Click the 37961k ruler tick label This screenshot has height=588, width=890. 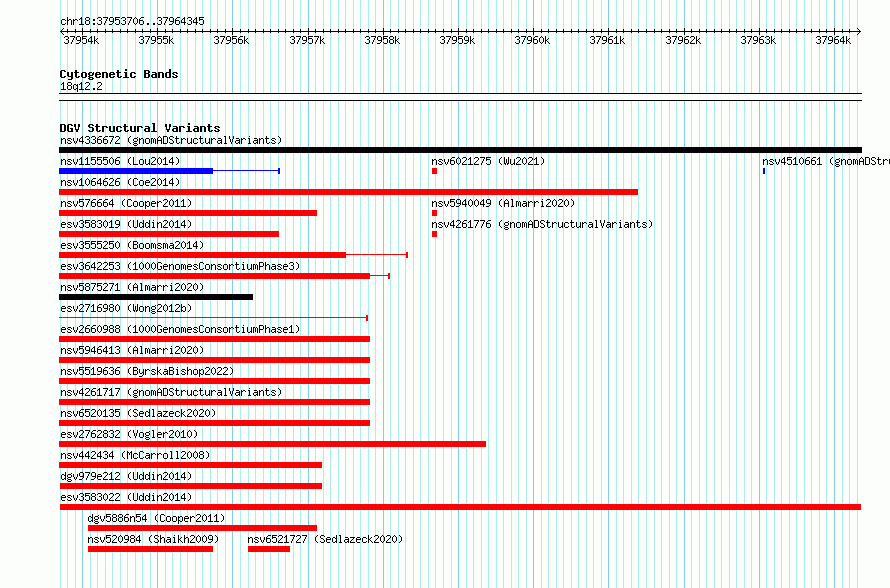(607, 40)
